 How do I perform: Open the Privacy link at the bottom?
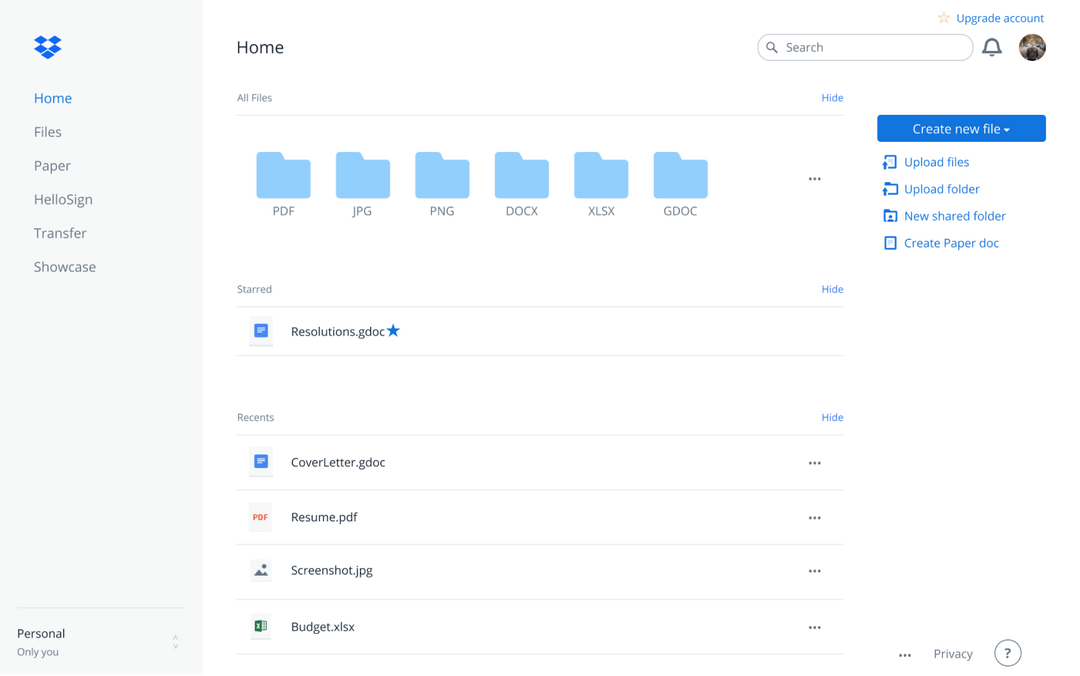click(x=952, y=653)
